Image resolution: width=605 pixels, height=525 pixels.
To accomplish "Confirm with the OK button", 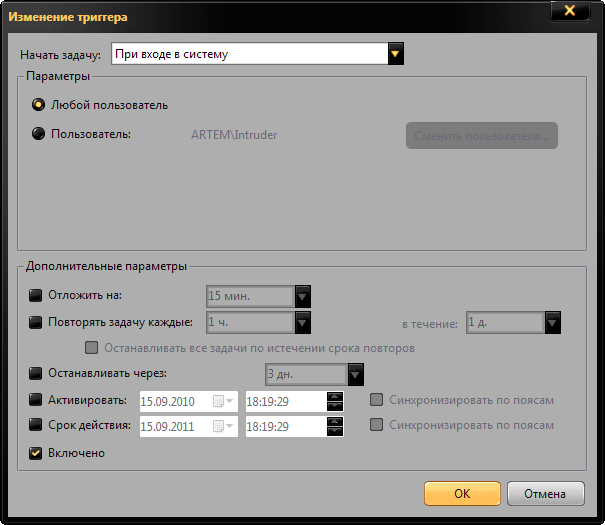I will tap(462, 493).
